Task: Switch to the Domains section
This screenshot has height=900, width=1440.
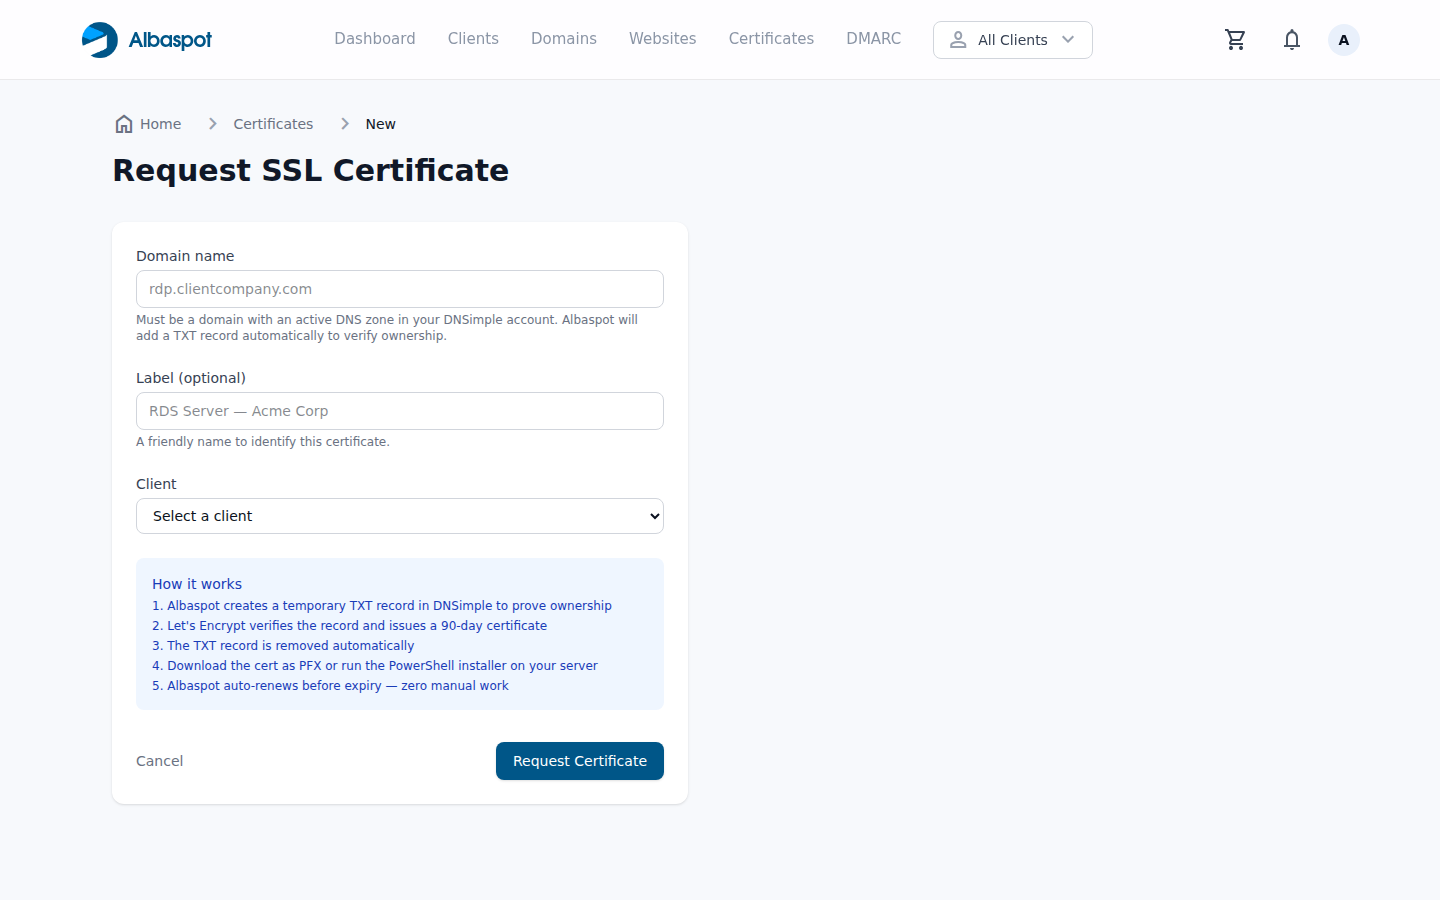Action: (x=563, y=38)
